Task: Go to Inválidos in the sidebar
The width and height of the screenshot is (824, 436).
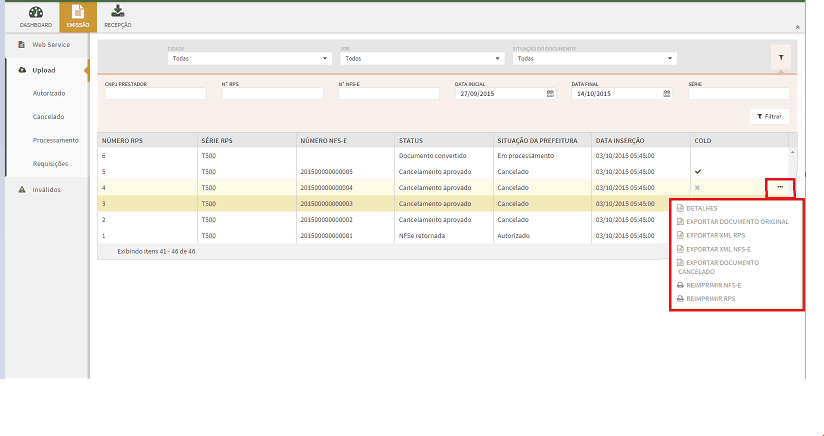Action: point(46,189)
